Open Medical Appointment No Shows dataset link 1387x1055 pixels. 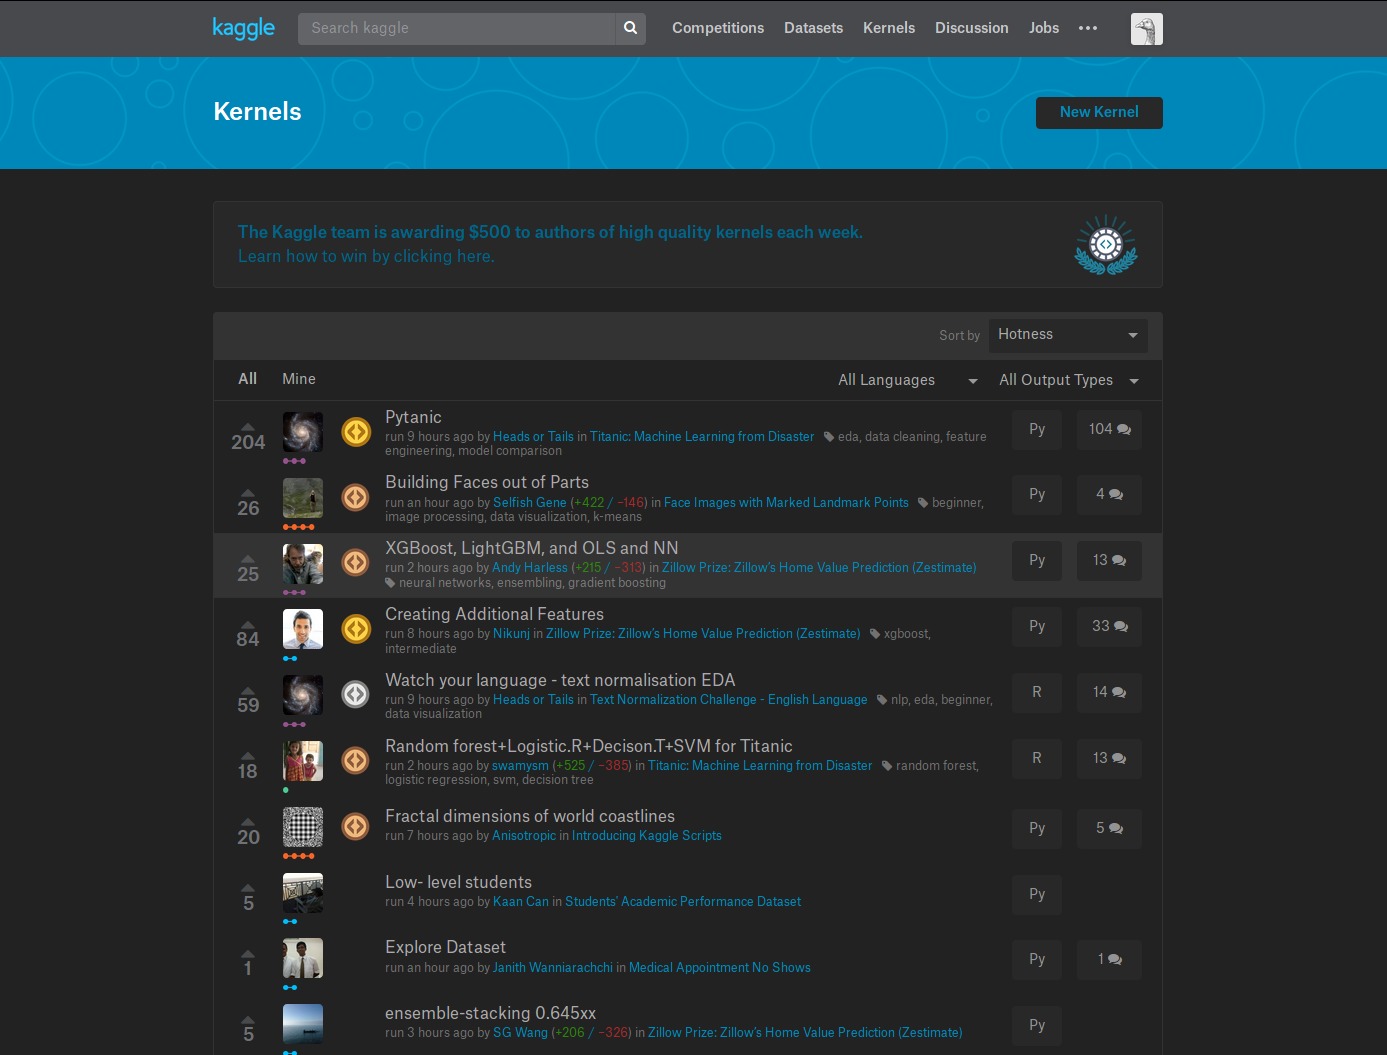pos(720,968)
